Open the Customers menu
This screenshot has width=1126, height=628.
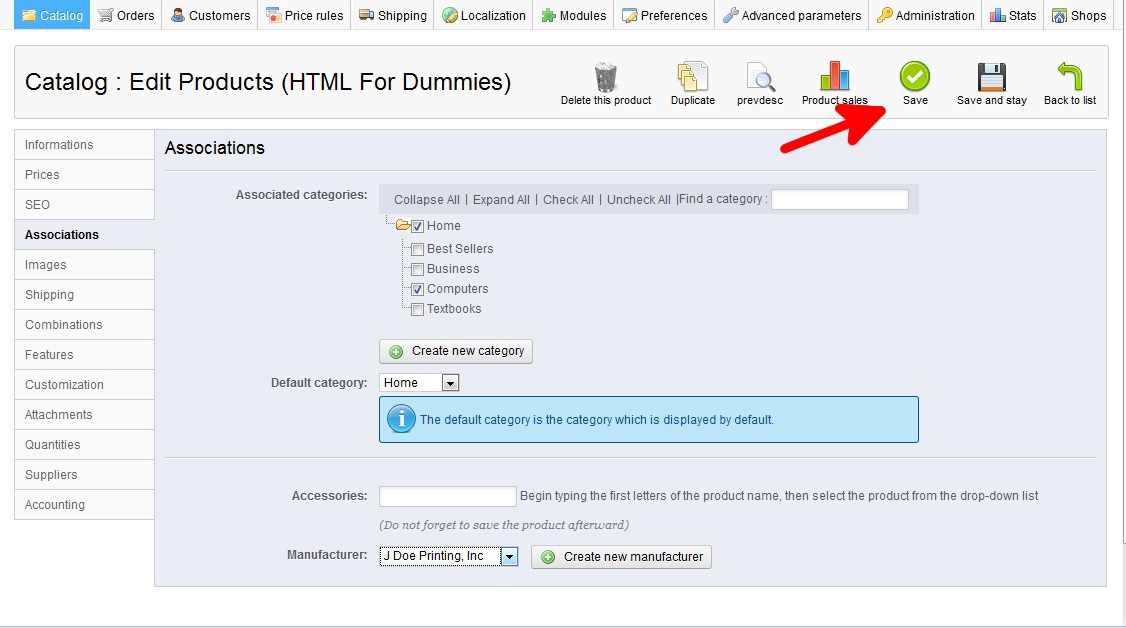(210, 15)
